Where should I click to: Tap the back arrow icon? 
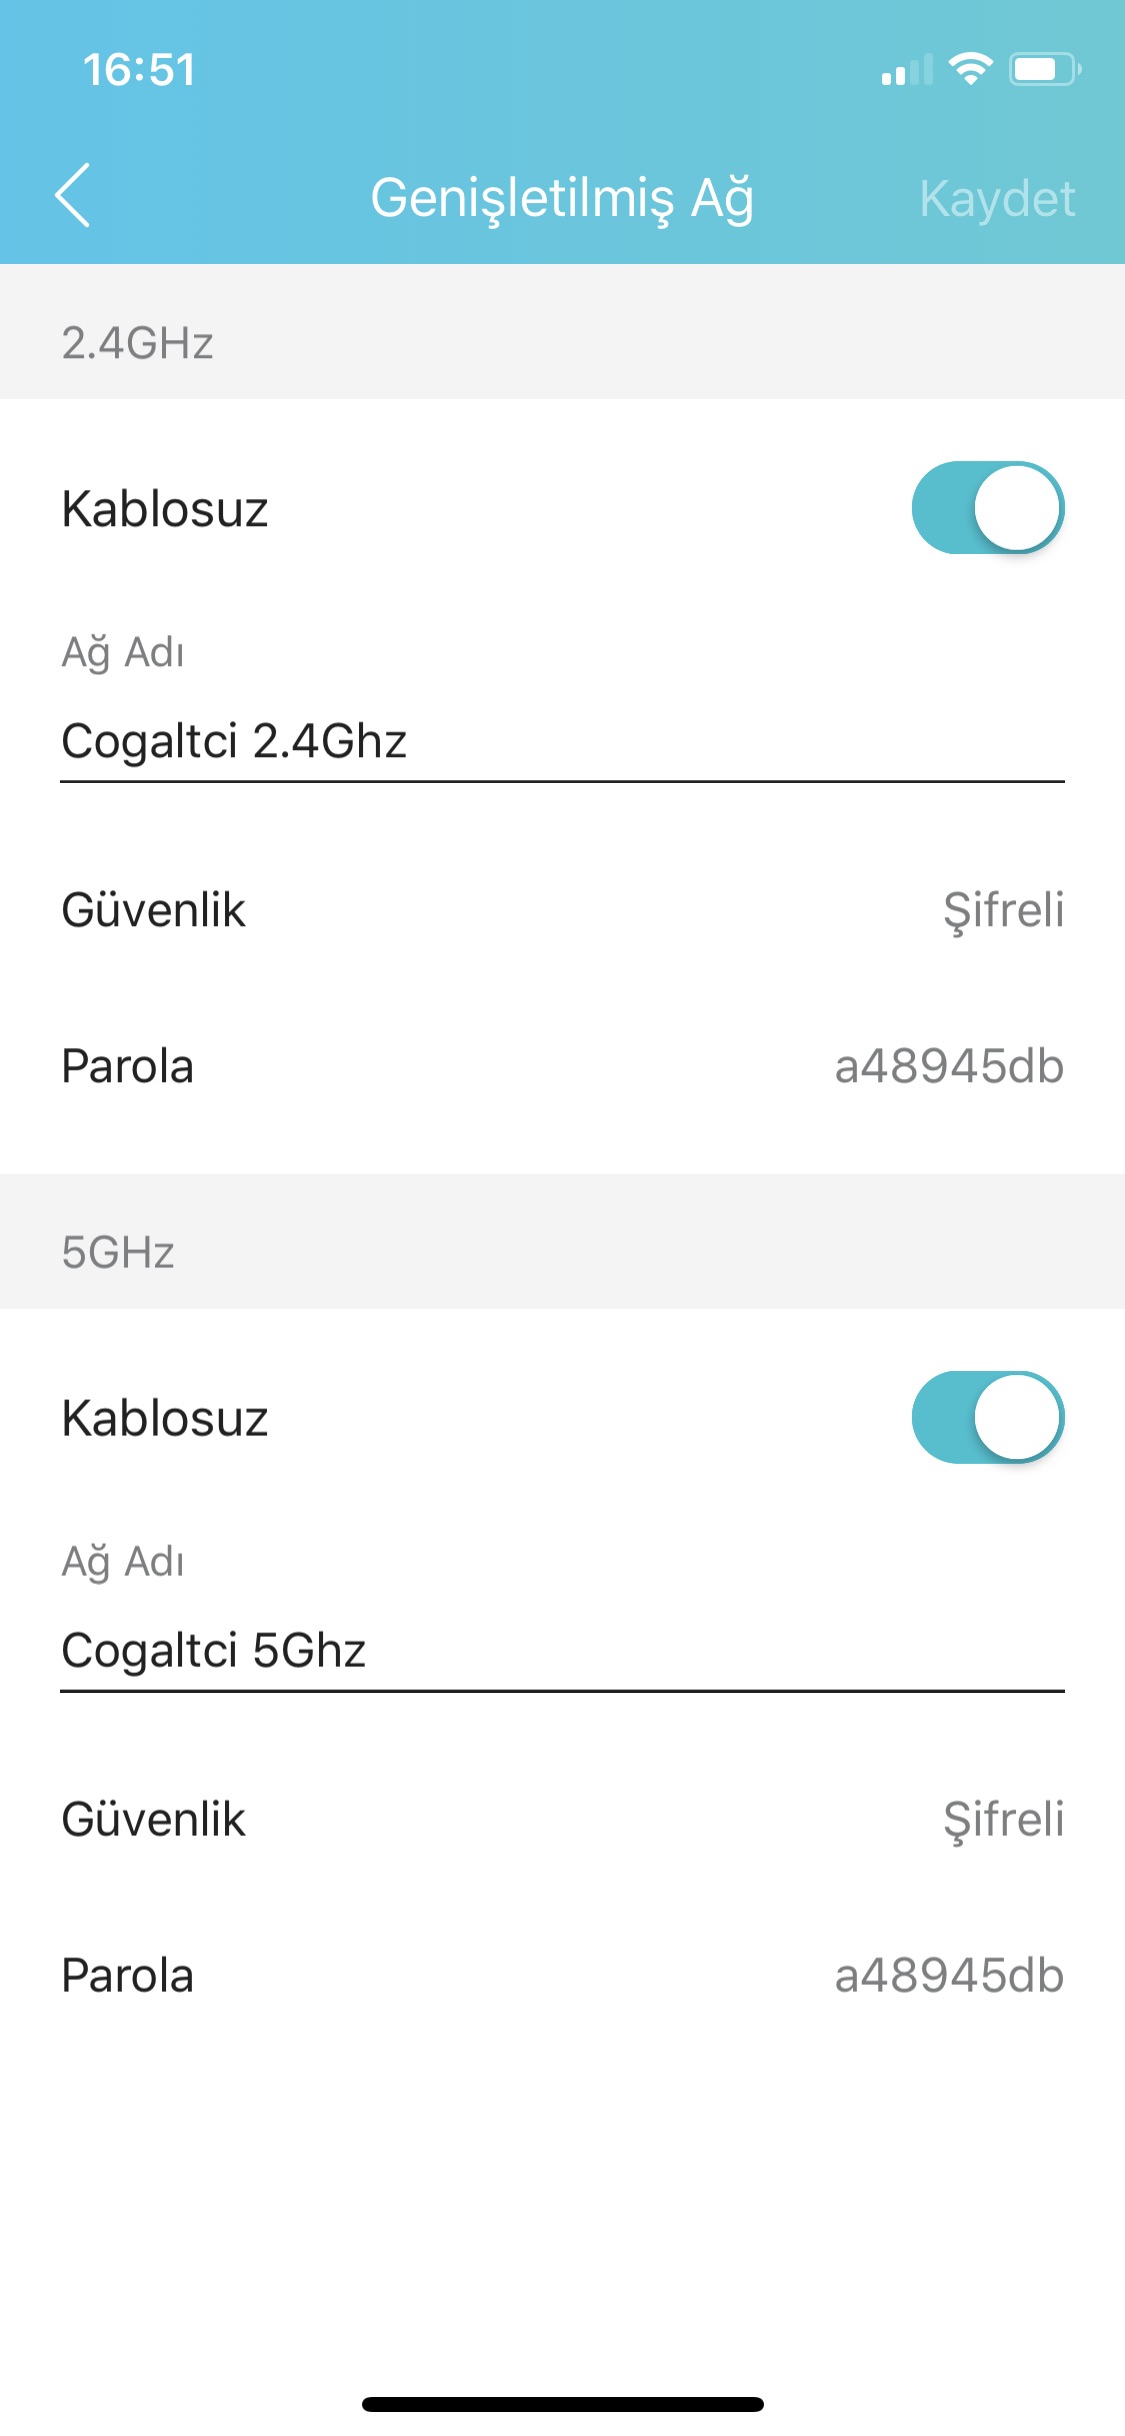coord(73,196)
